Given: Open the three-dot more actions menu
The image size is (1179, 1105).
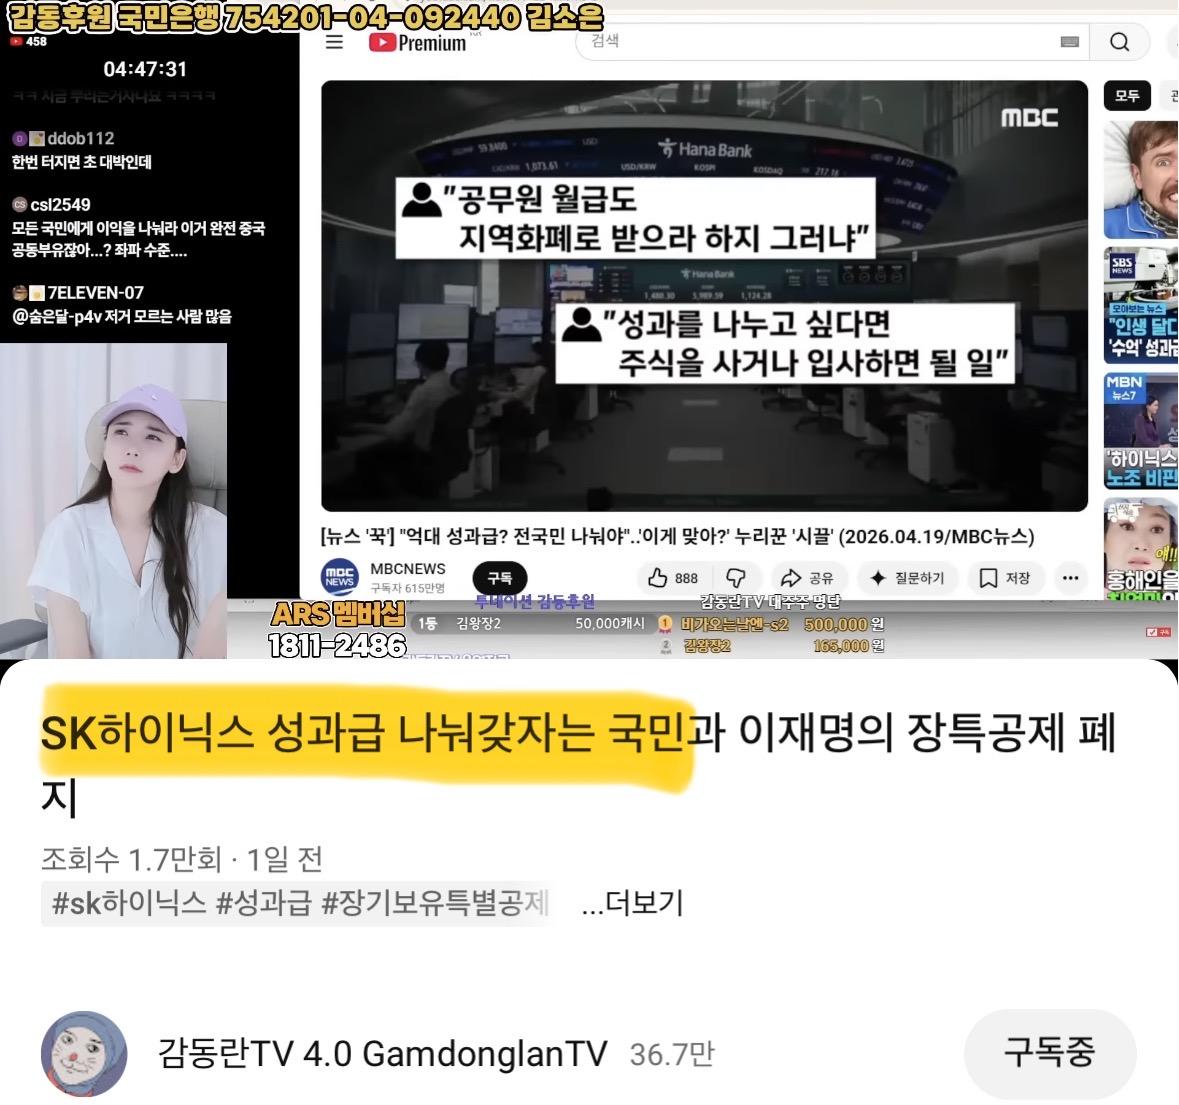Looking at the screenshot, I should click(x=1071, y=578).
